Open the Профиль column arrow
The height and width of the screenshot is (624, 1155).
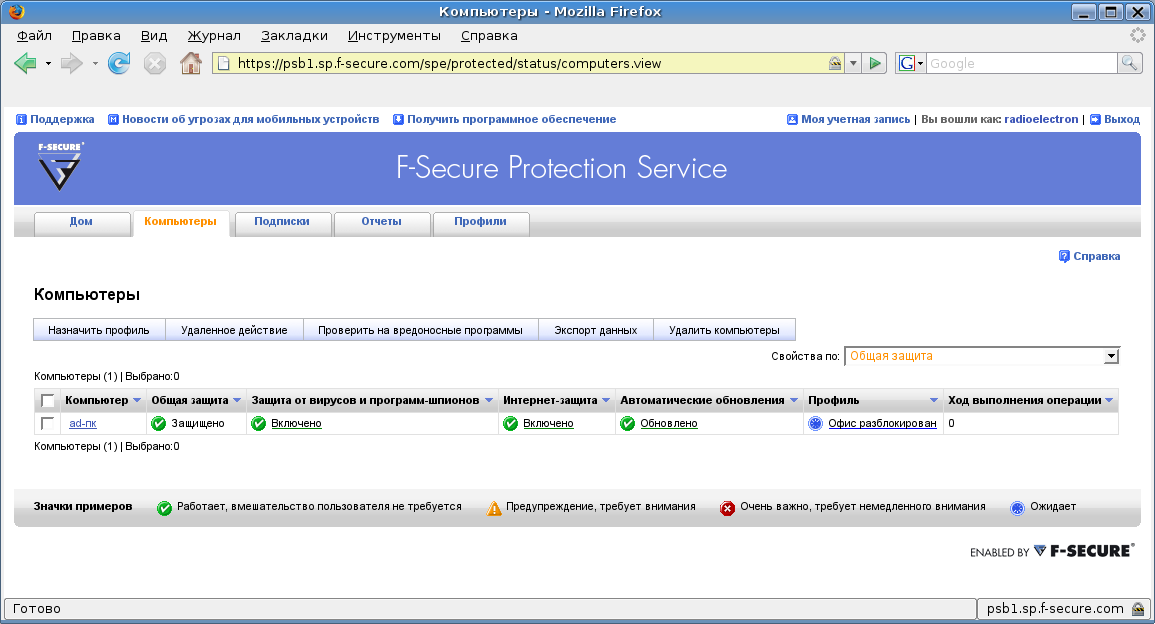click(x=933, y=401)
